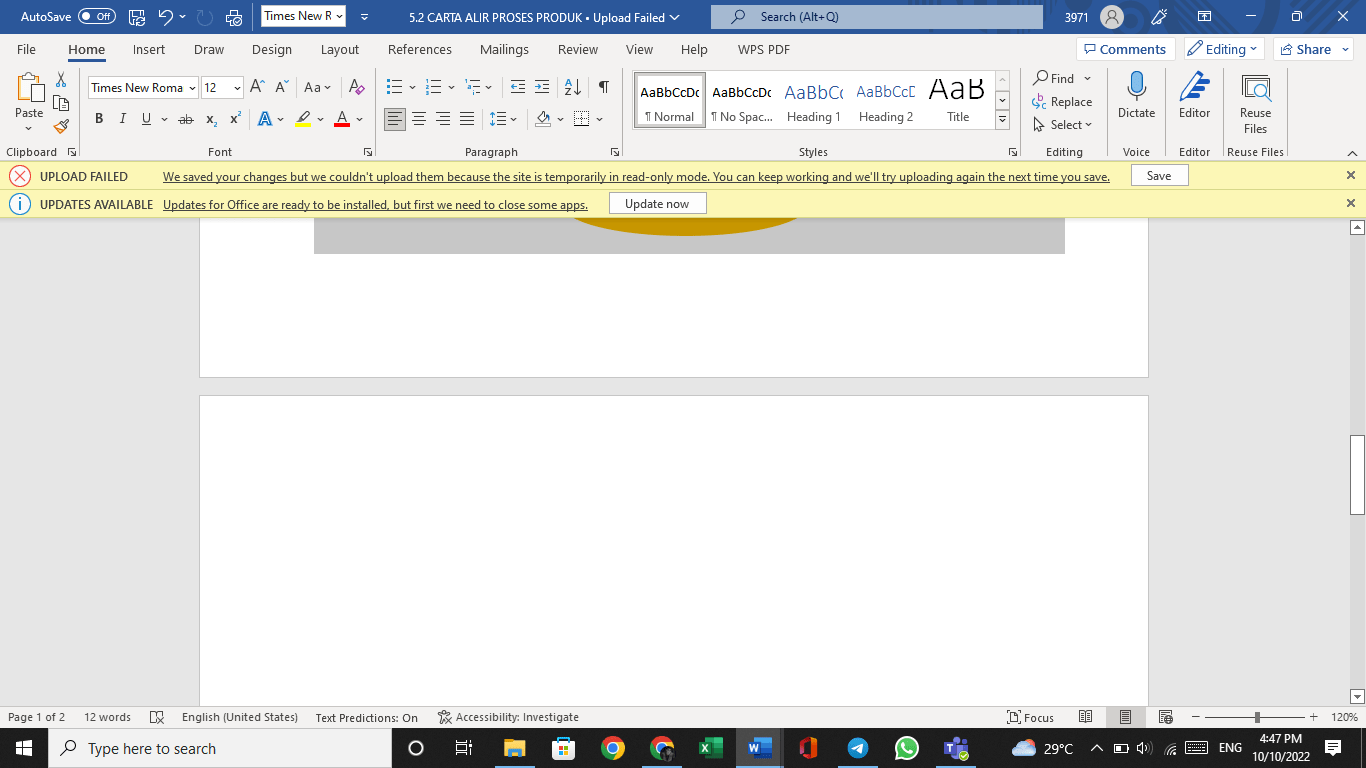Save the document with floppy icon

(x=138, y=17)
